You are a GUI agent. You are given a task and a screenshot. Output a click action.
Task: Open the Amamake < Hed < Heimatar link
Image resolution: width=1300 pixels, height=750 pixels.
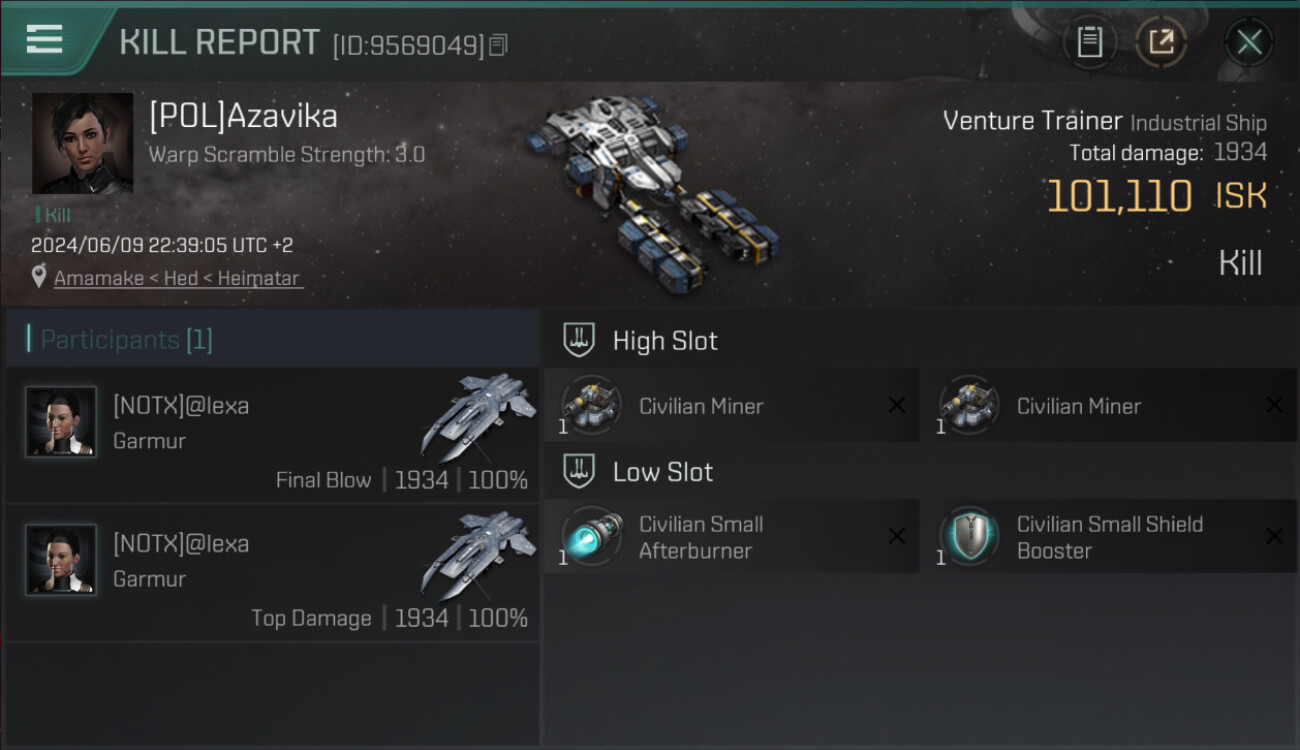(177, 278)
